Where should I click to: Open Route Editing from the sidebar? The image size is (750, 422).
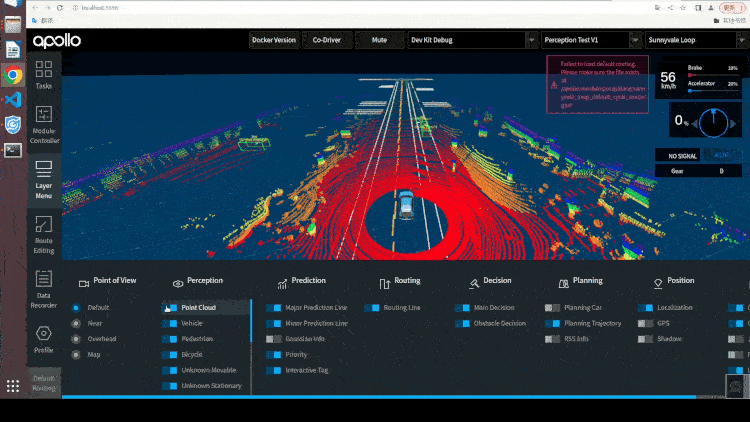click(x=44, y=234)
